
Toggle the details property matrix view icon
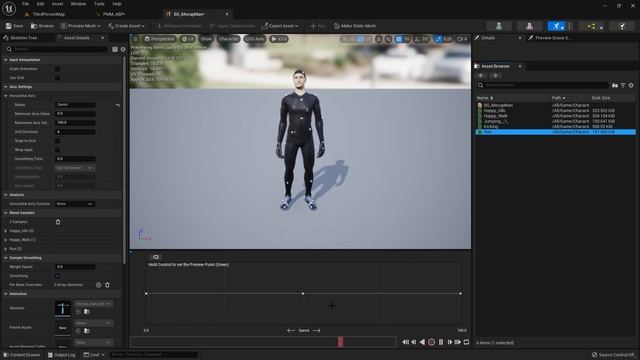pos(115,49)
